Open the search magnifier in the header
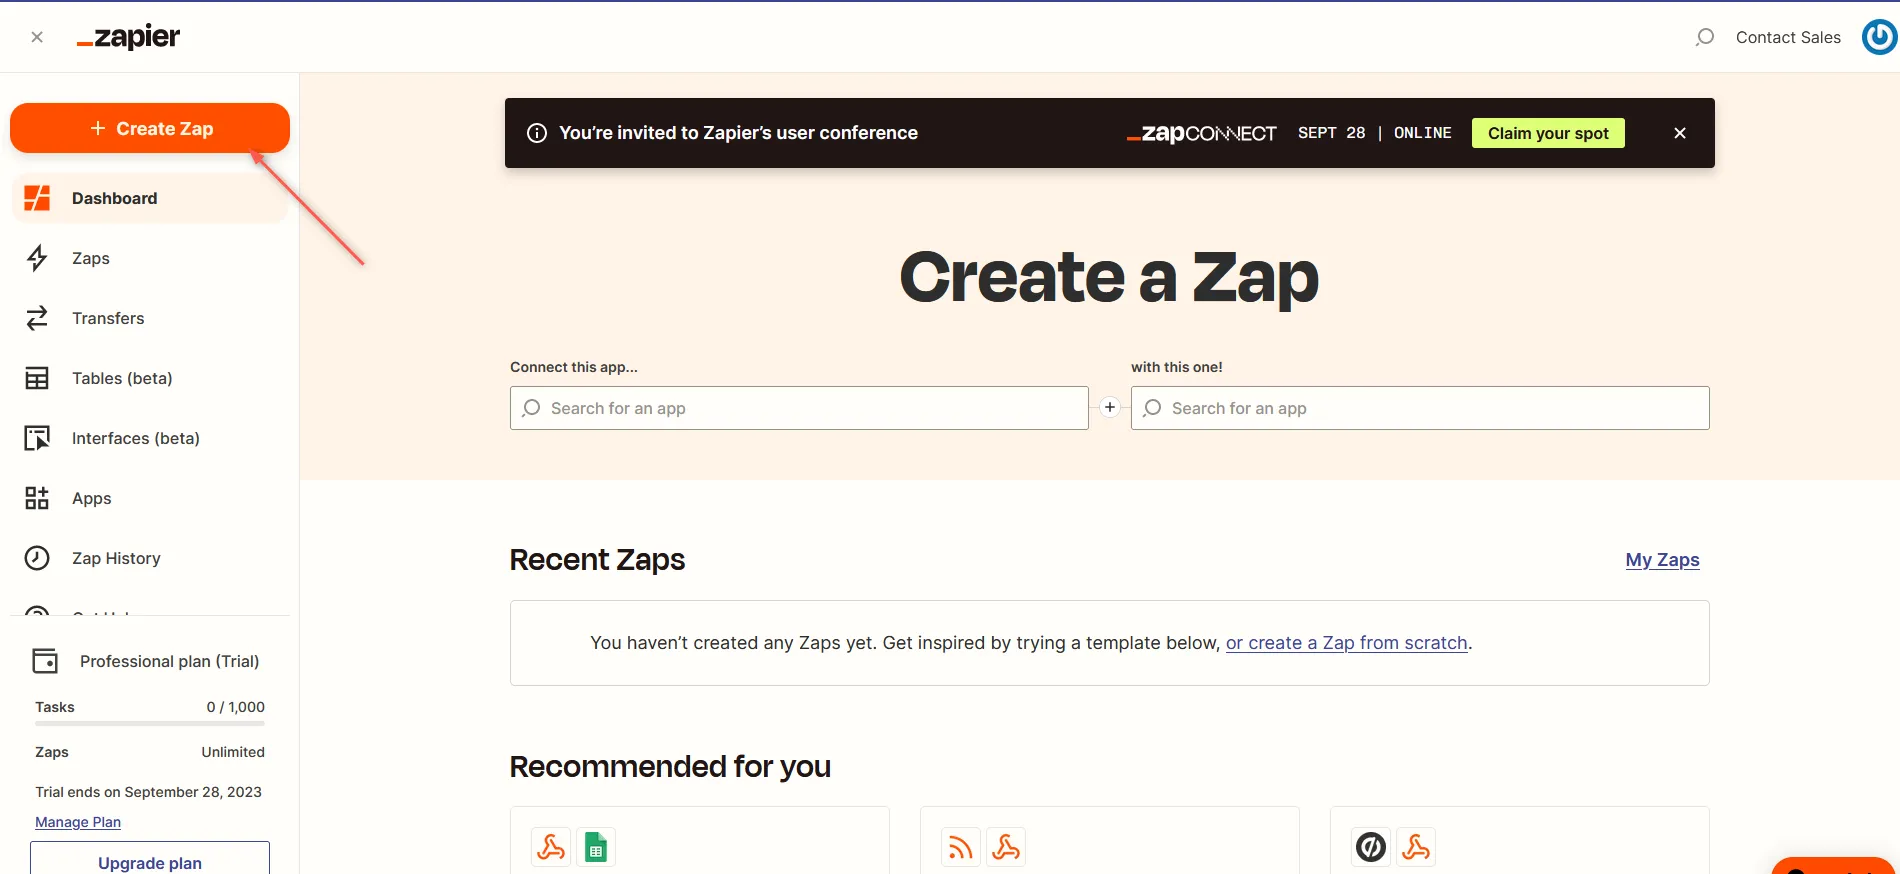Viewport: 1900px width, 874px height. (1705, 37)
